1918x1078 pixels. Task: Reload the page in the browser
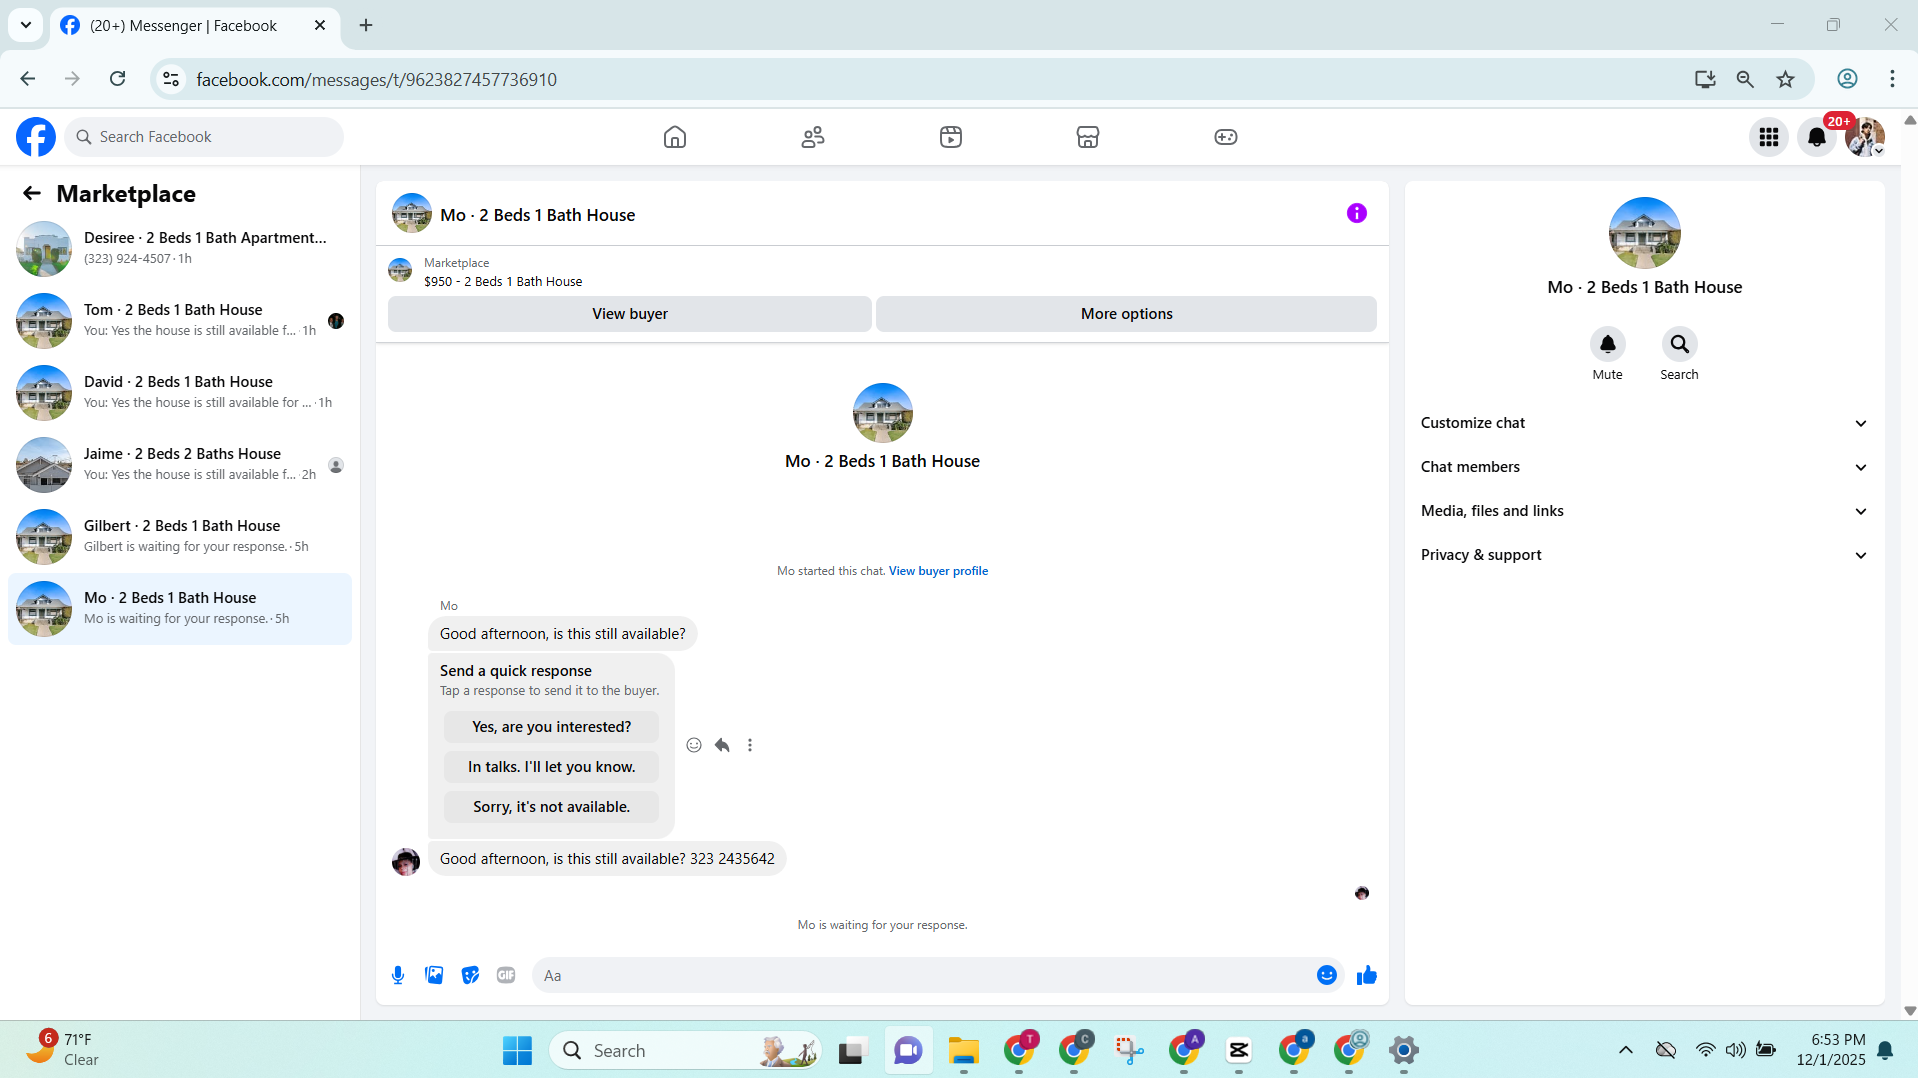click(118, 79)
